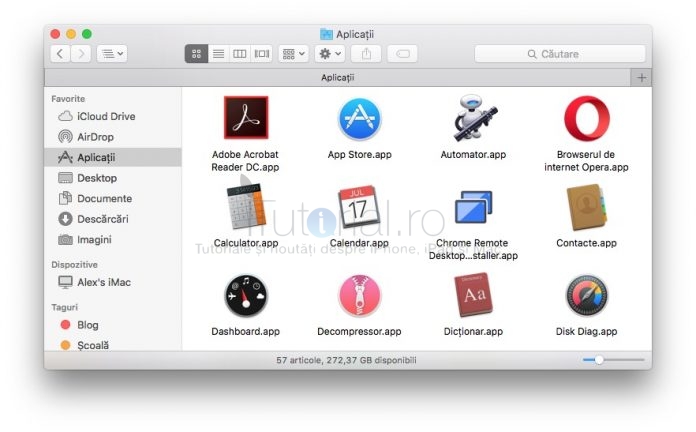The image size is (696, 432).
Task: Open iCloud Drive in sidebar
Action: [x=113, y=116]
